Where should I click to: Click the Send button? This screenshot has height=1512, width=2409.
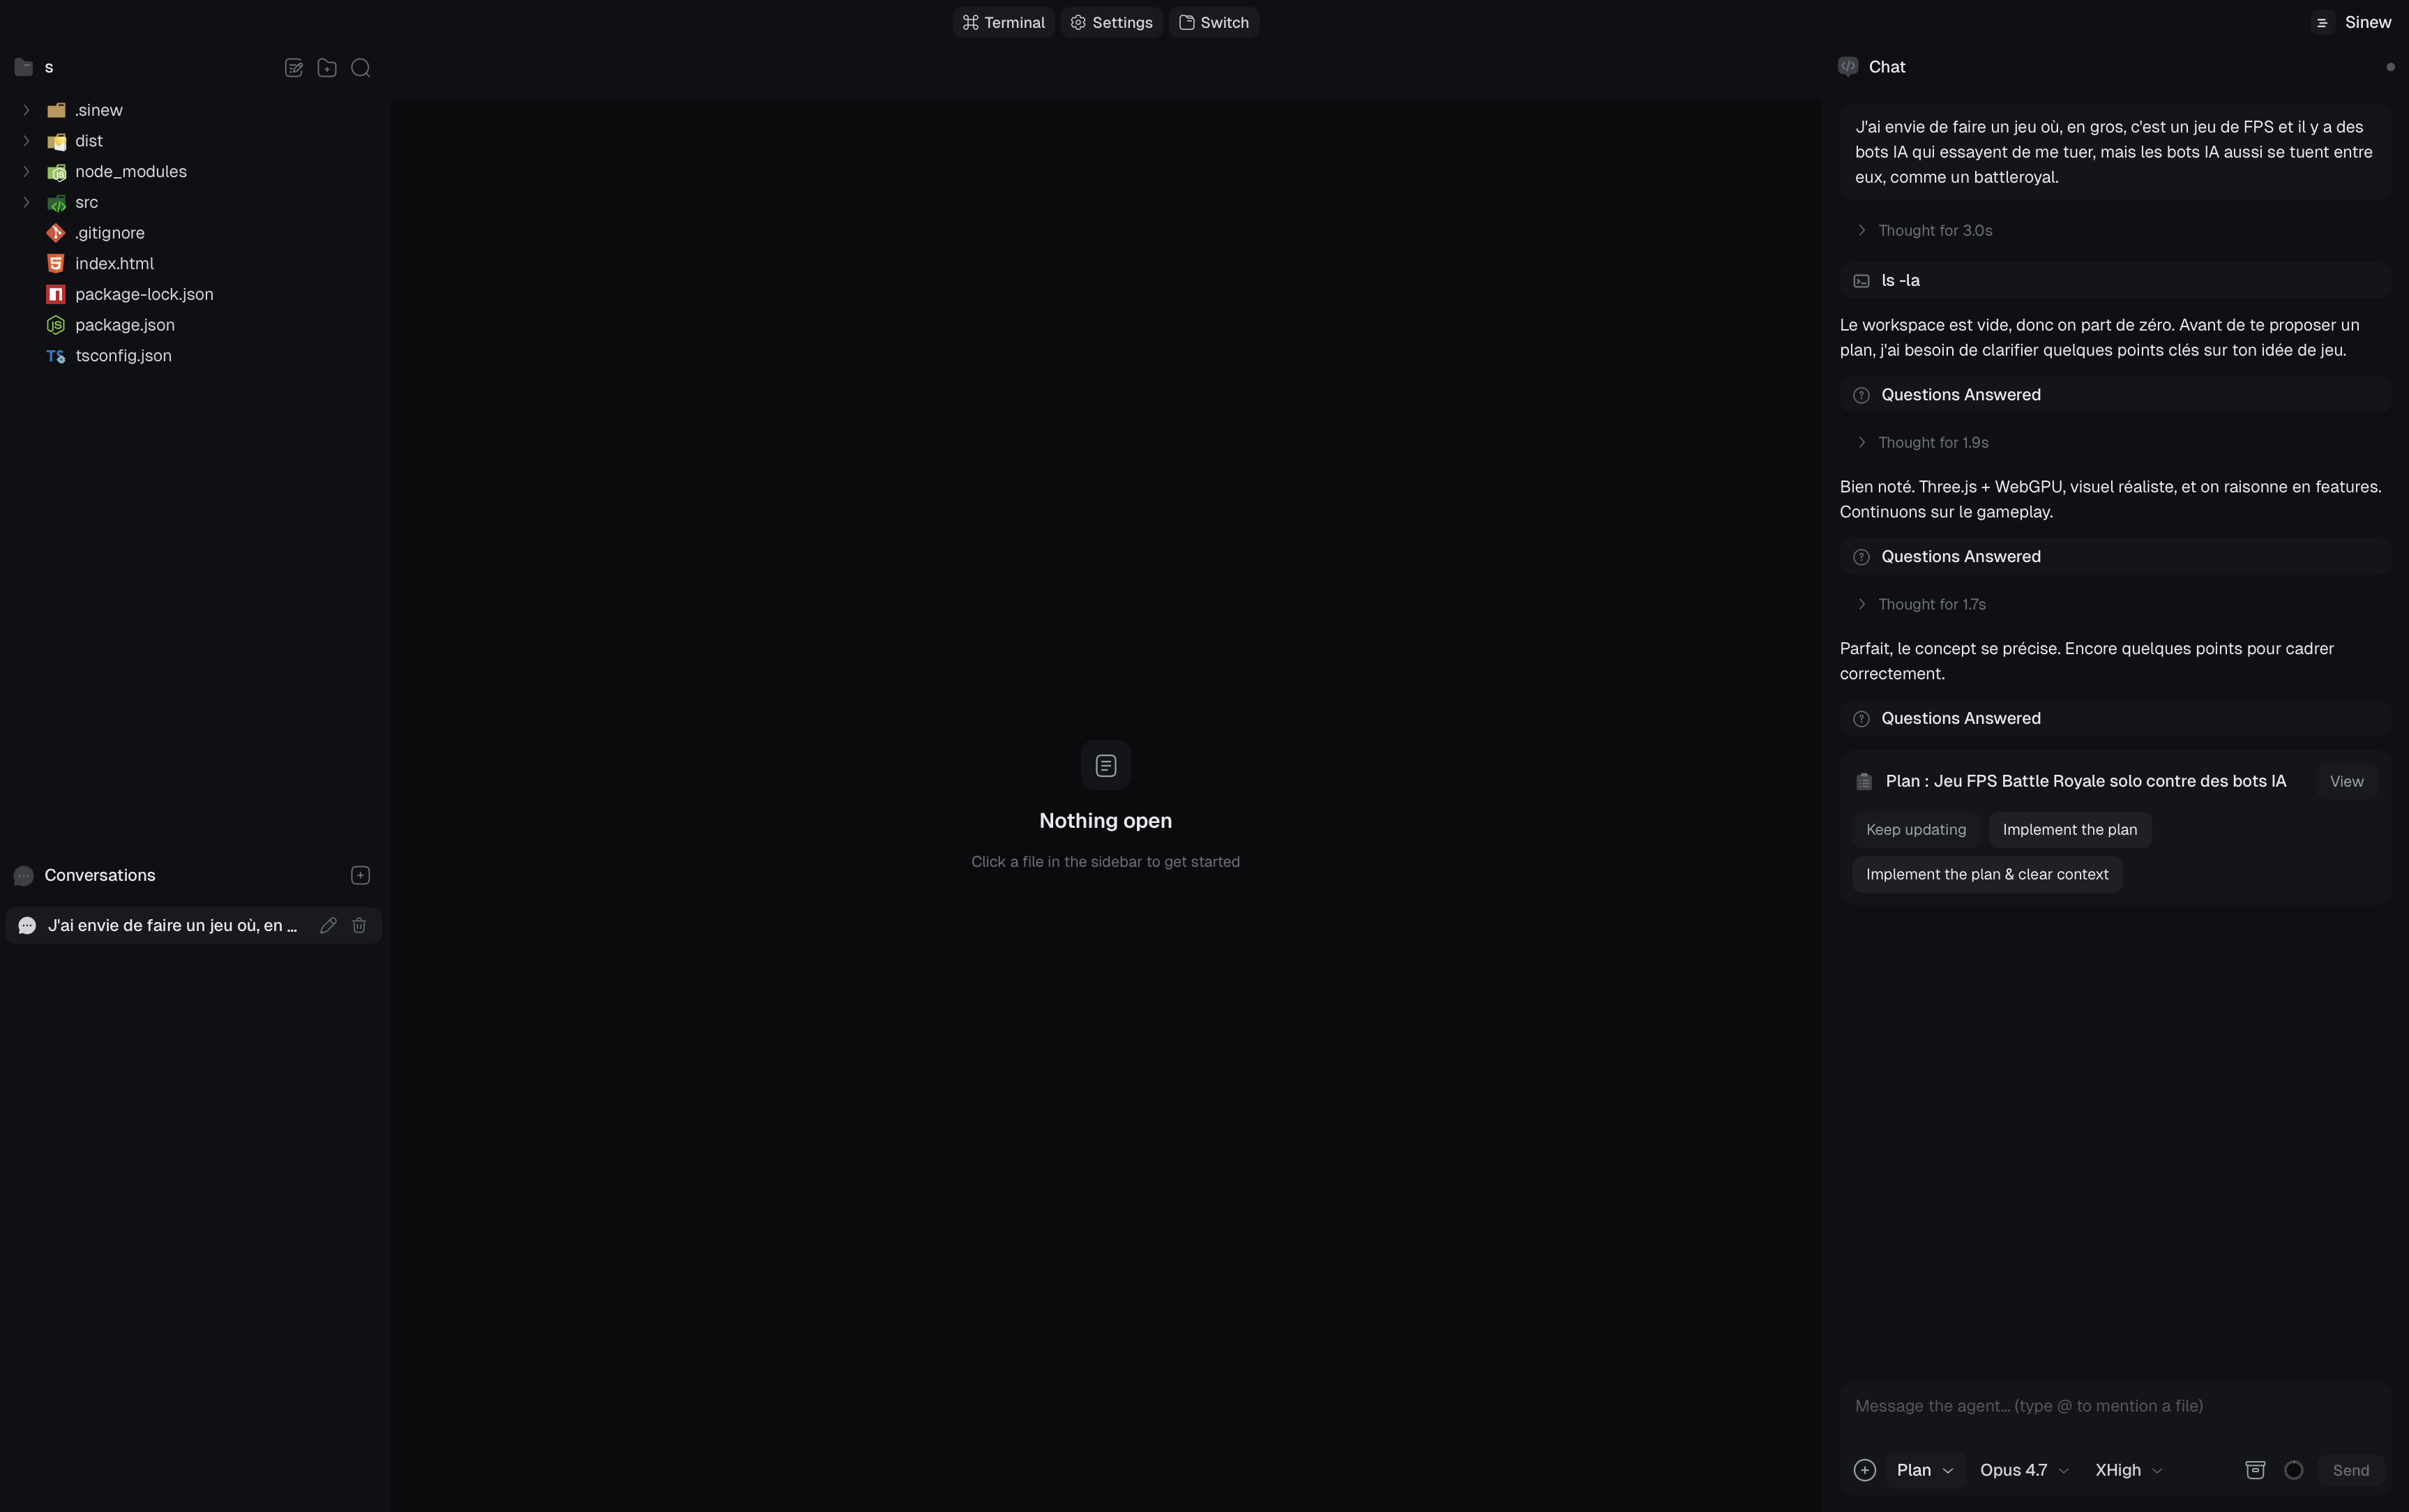pyautogui.click(x=2350, y=1470)
